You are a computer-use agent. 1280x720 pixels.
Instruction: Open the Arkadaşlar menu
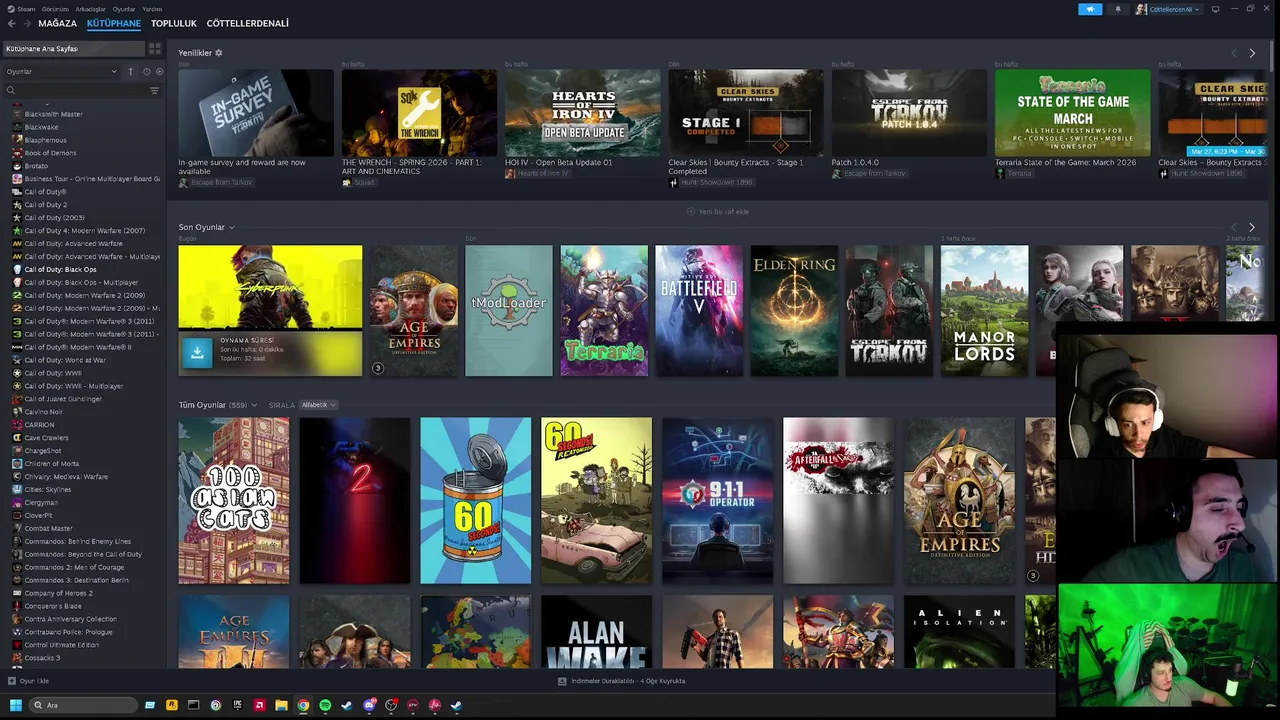(x=91, y=9)
